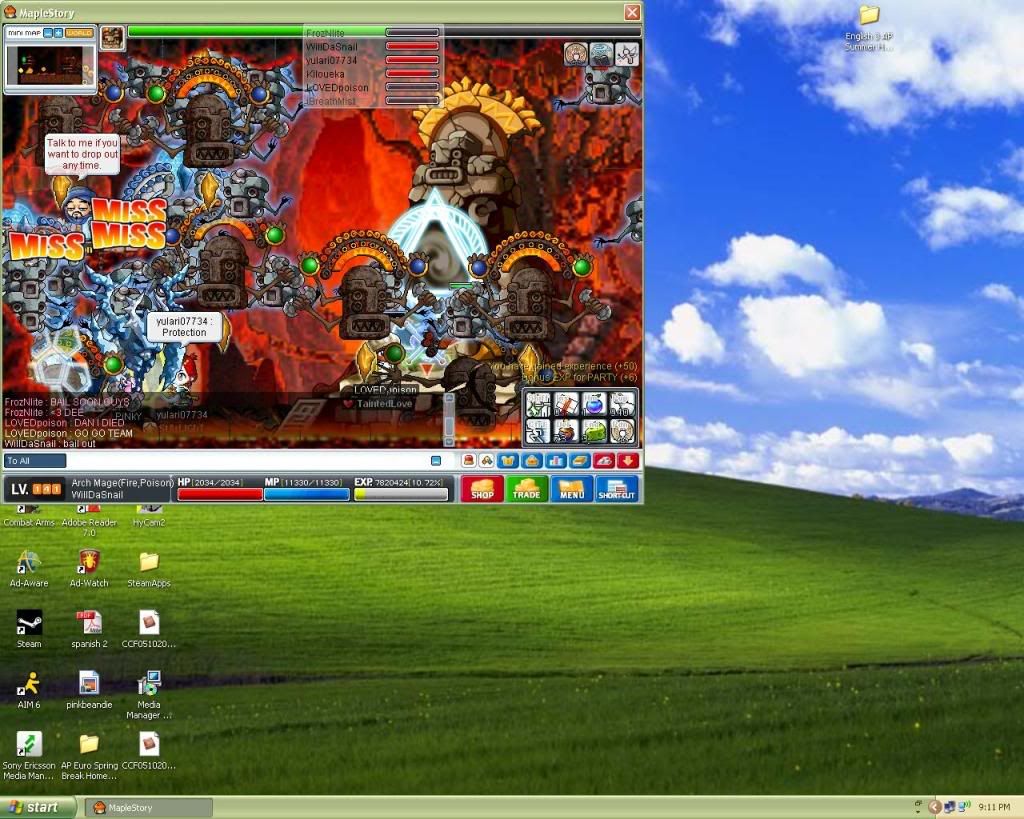Select party member WillDaSnail in party list

(x=372, y=46)
